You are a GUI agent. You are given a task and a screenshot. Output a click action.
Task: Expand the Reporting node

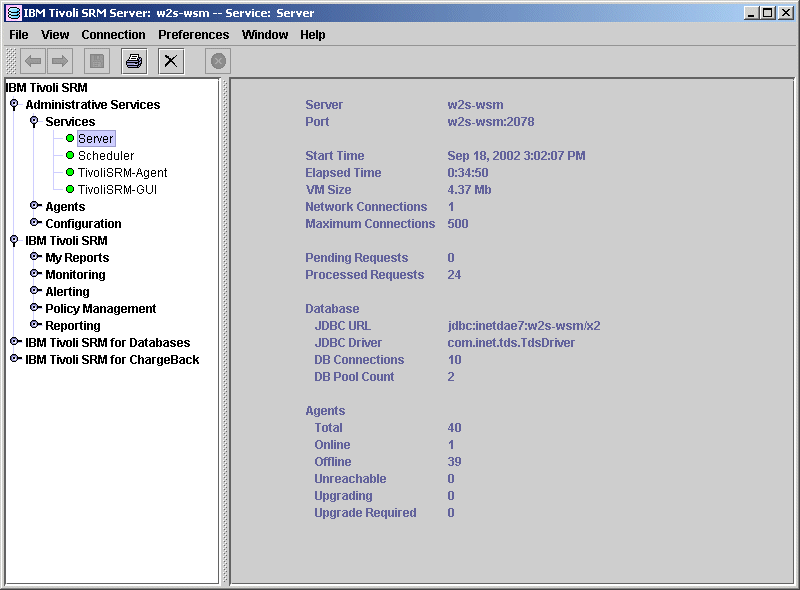coord(35,325)
